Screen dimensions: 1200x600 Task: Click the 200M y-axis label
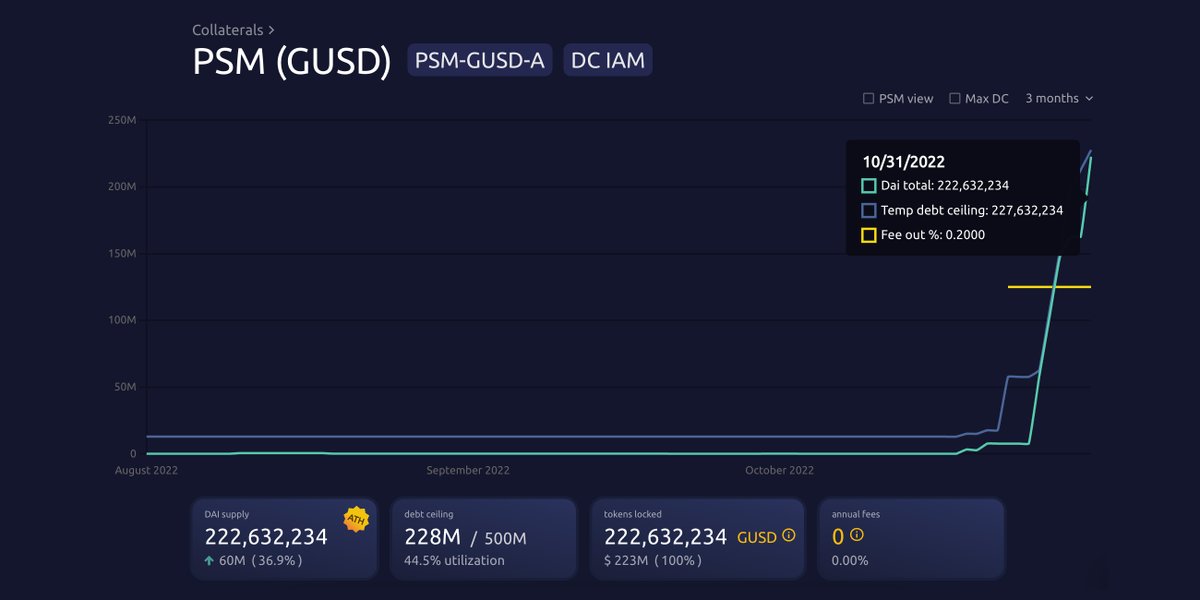click(x=121, y=187)
